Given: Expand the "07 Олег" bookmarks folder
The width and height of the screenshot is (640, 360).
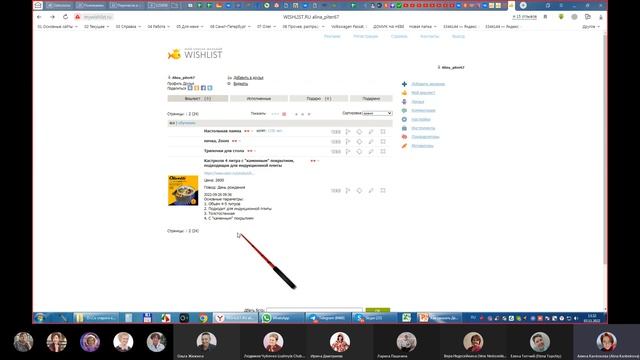Looking at the screenshot, I should [x=266, y=27].
